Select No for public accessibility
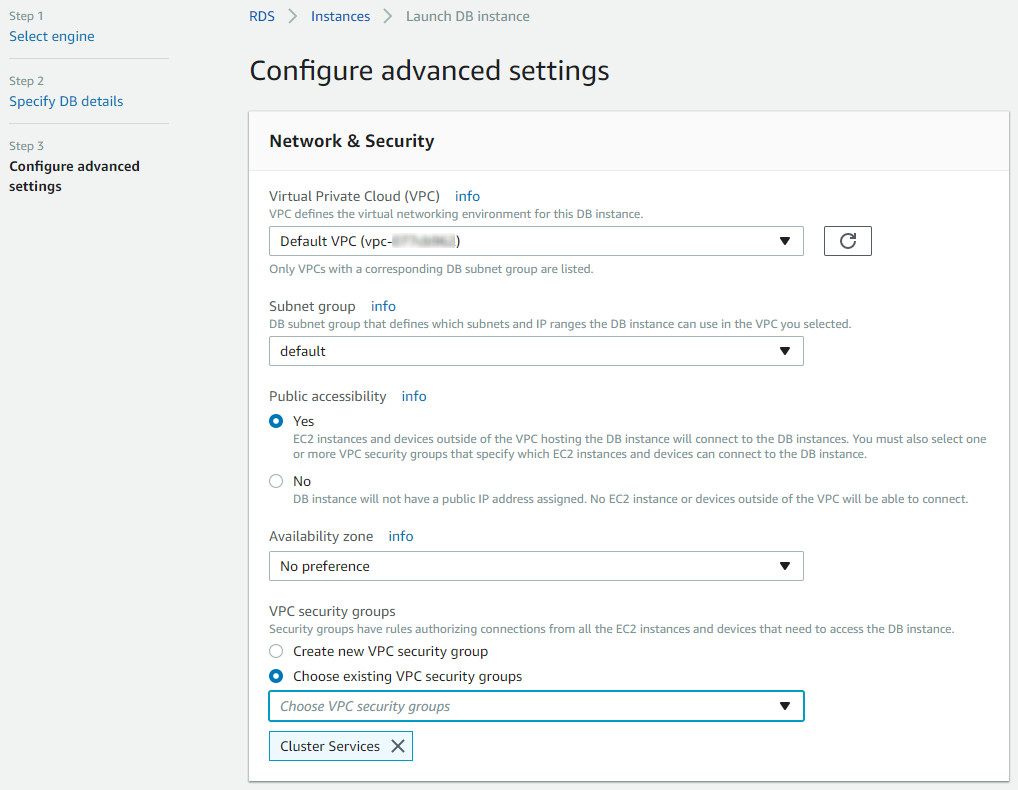 tap(277, 482)
